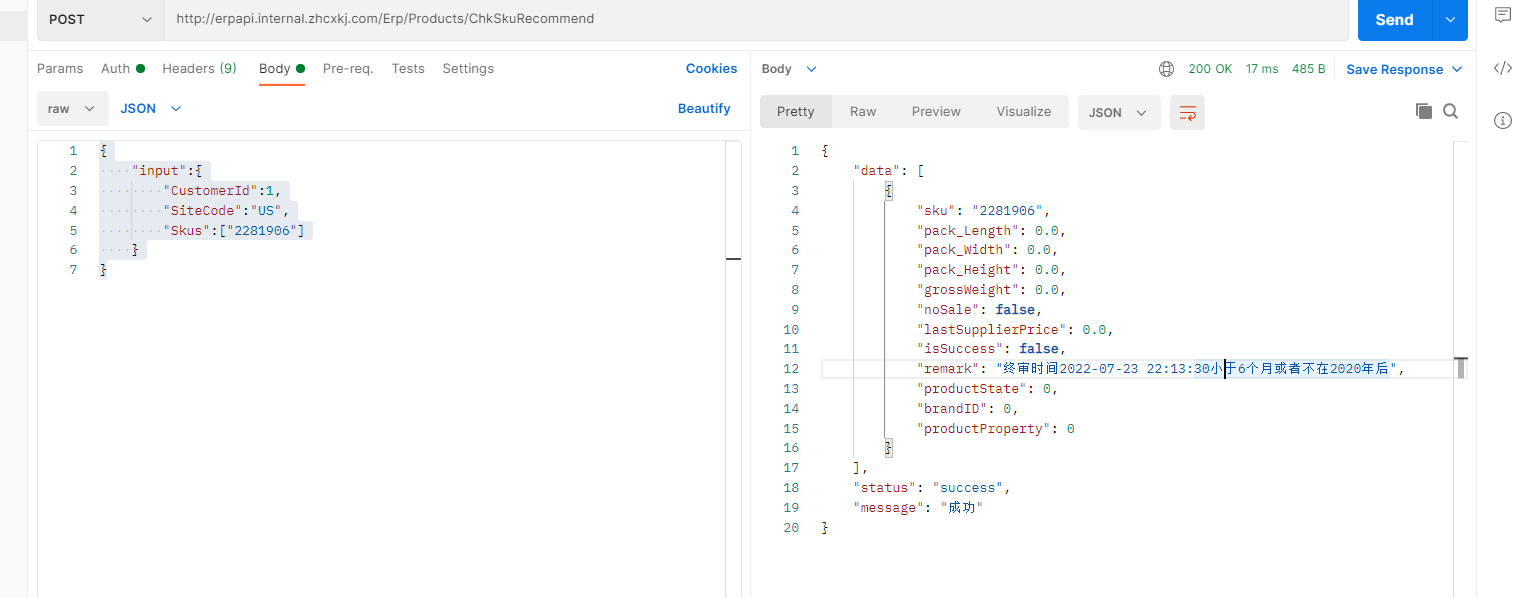This screenshot has height=598, width=1530.
Task: Open the request info icon in the sidebar
Action: [x=1502, y=121]
